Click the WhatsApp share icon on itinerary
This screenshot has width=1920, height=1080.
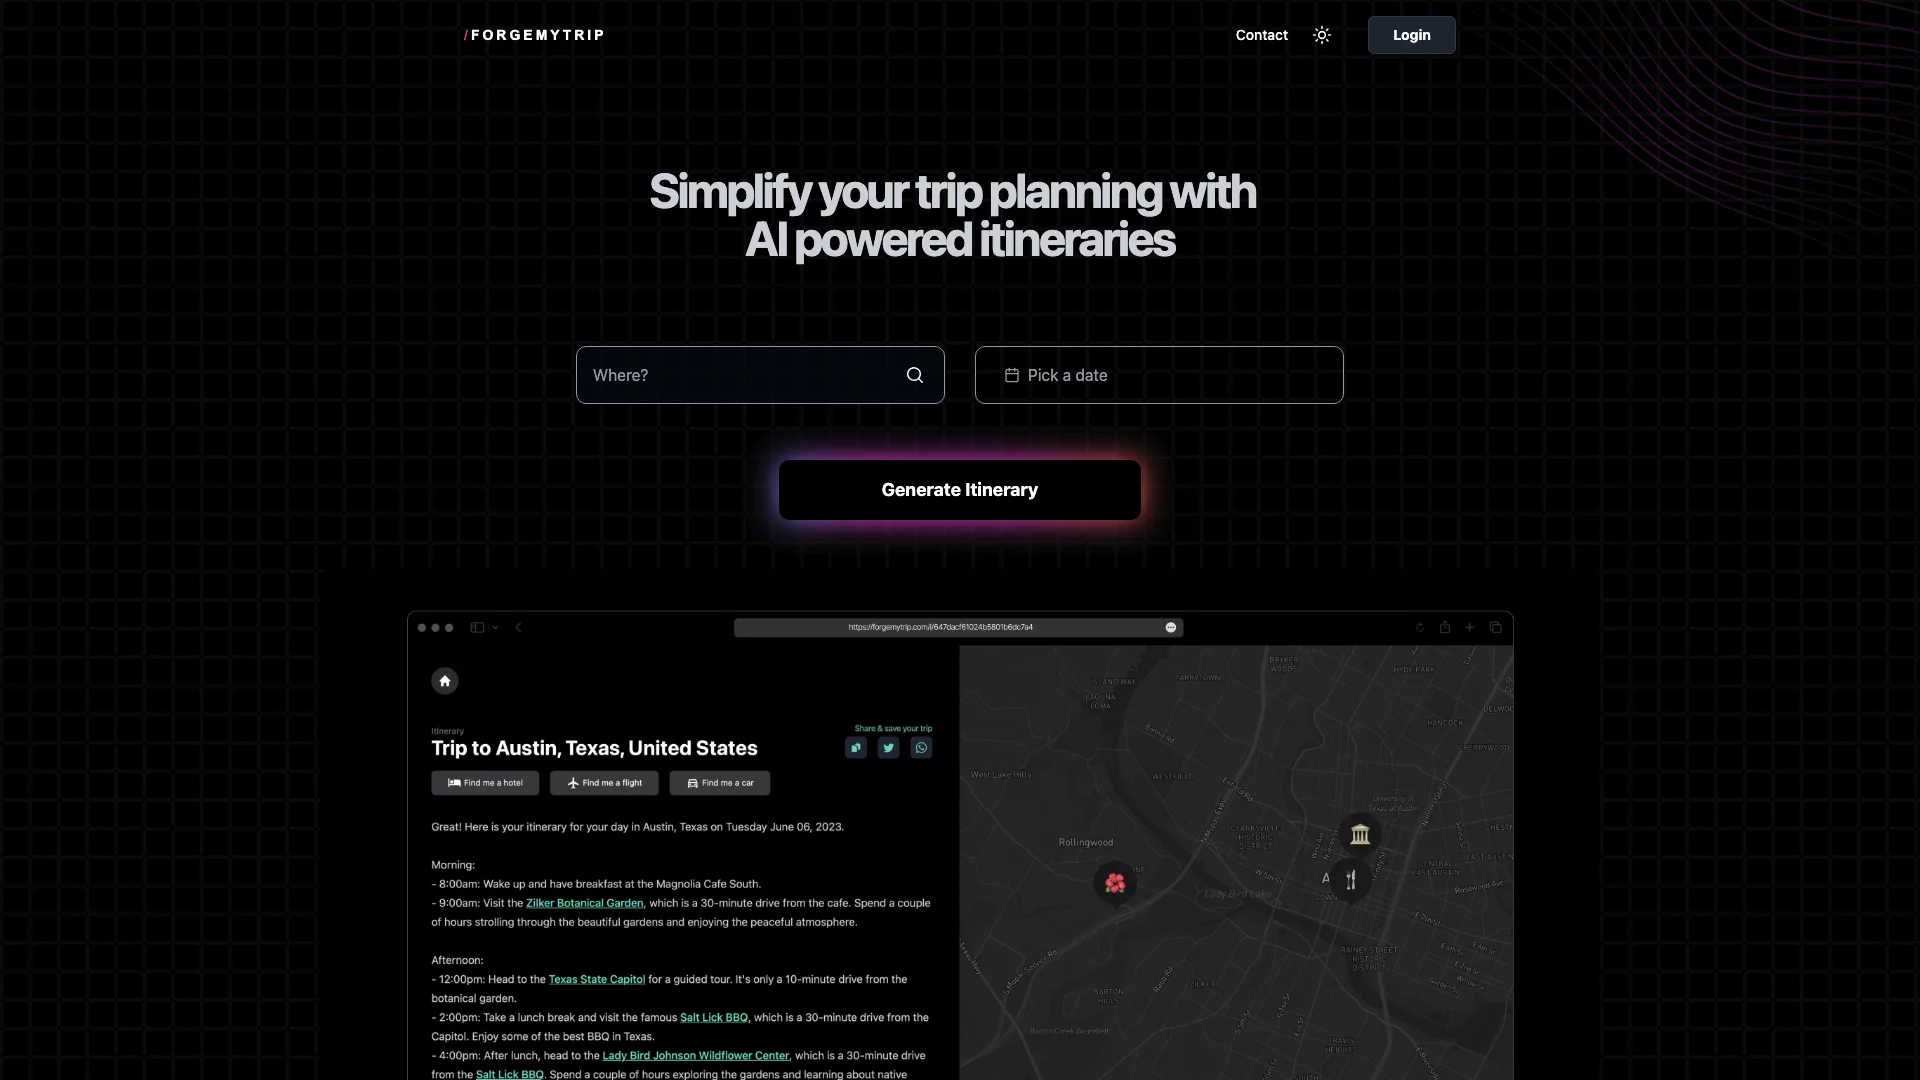tap(922, 746)
